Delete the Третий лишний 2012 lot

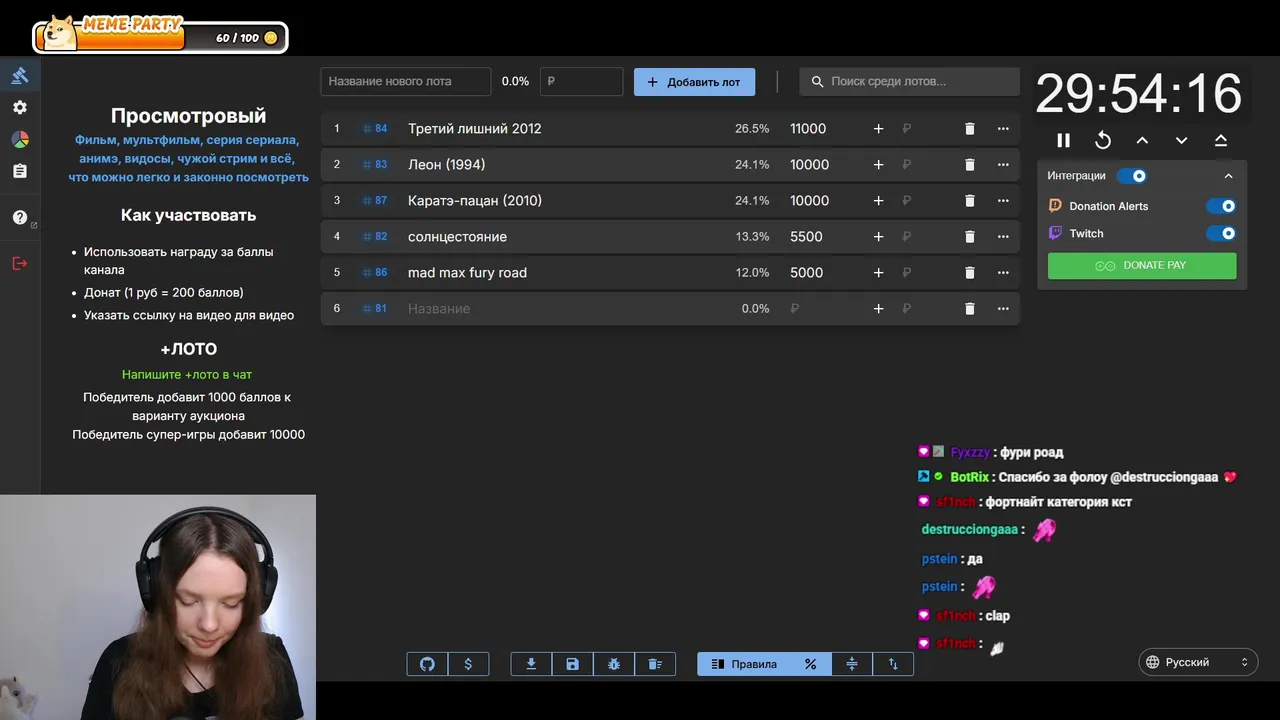(x=969, y=129)
